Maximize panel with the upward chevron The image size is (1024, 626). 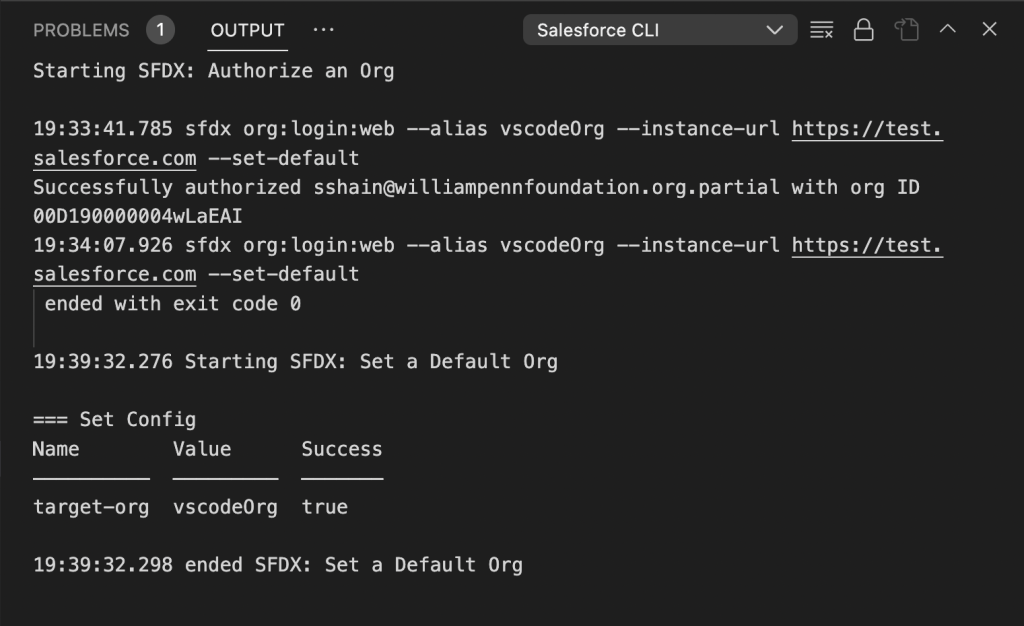click(948, 29)
